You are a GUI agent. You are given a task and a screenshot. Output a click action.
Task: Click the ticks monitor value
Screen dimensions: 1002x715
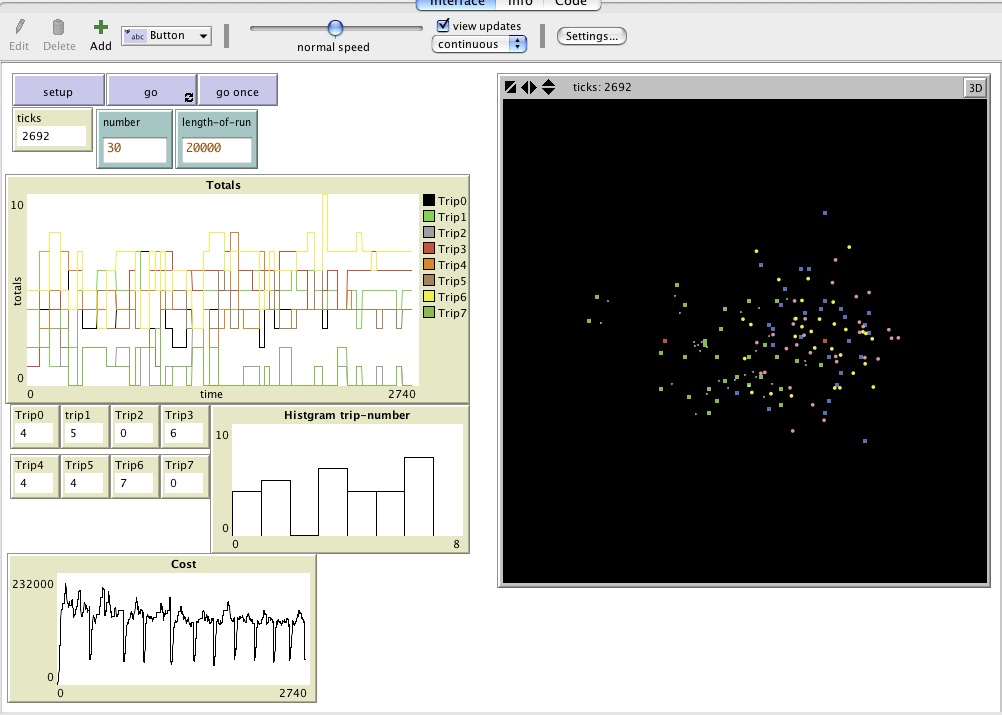pyautogui.click(x=50, y=136)
